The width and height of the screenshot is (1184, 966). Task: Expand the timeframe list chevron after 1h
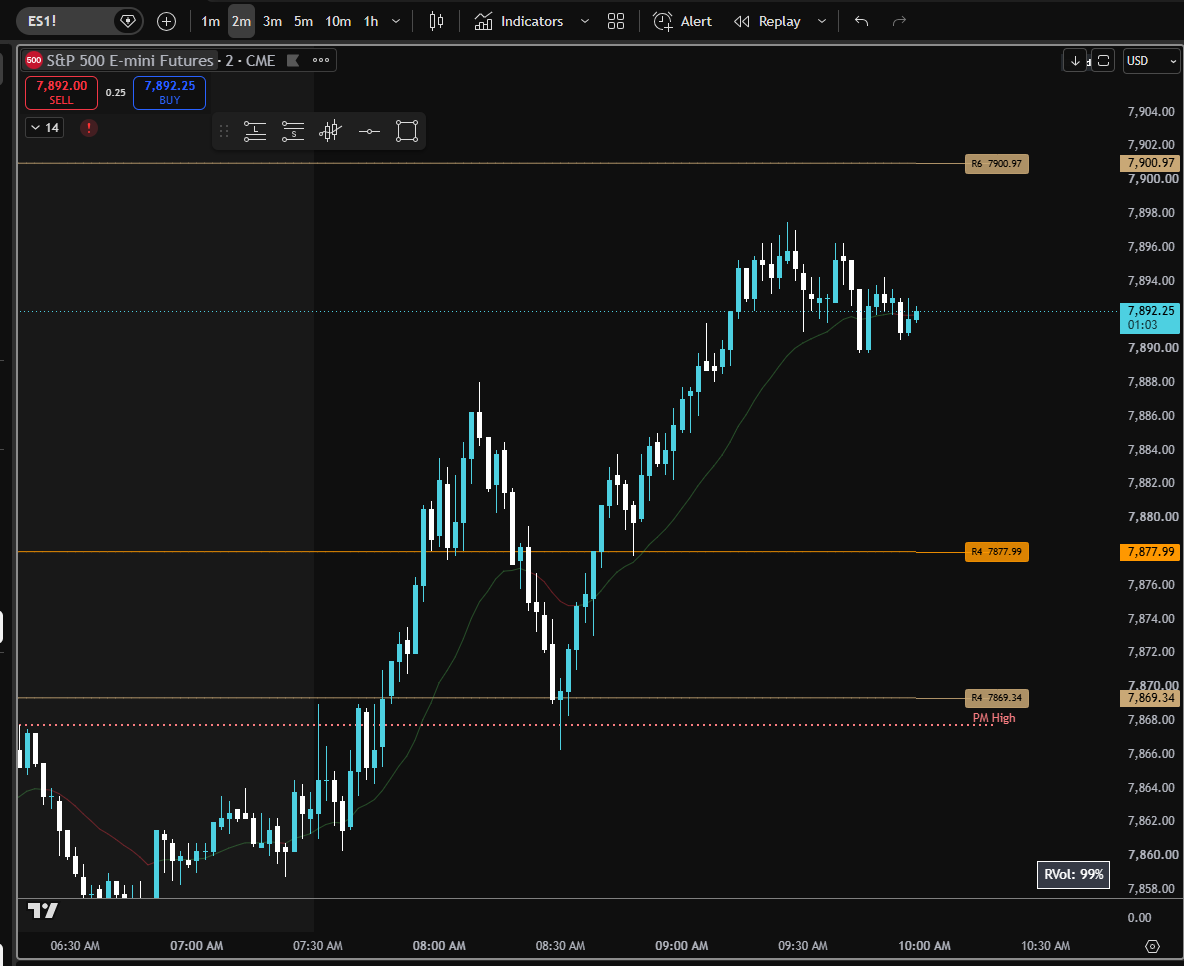coord(396,21)
